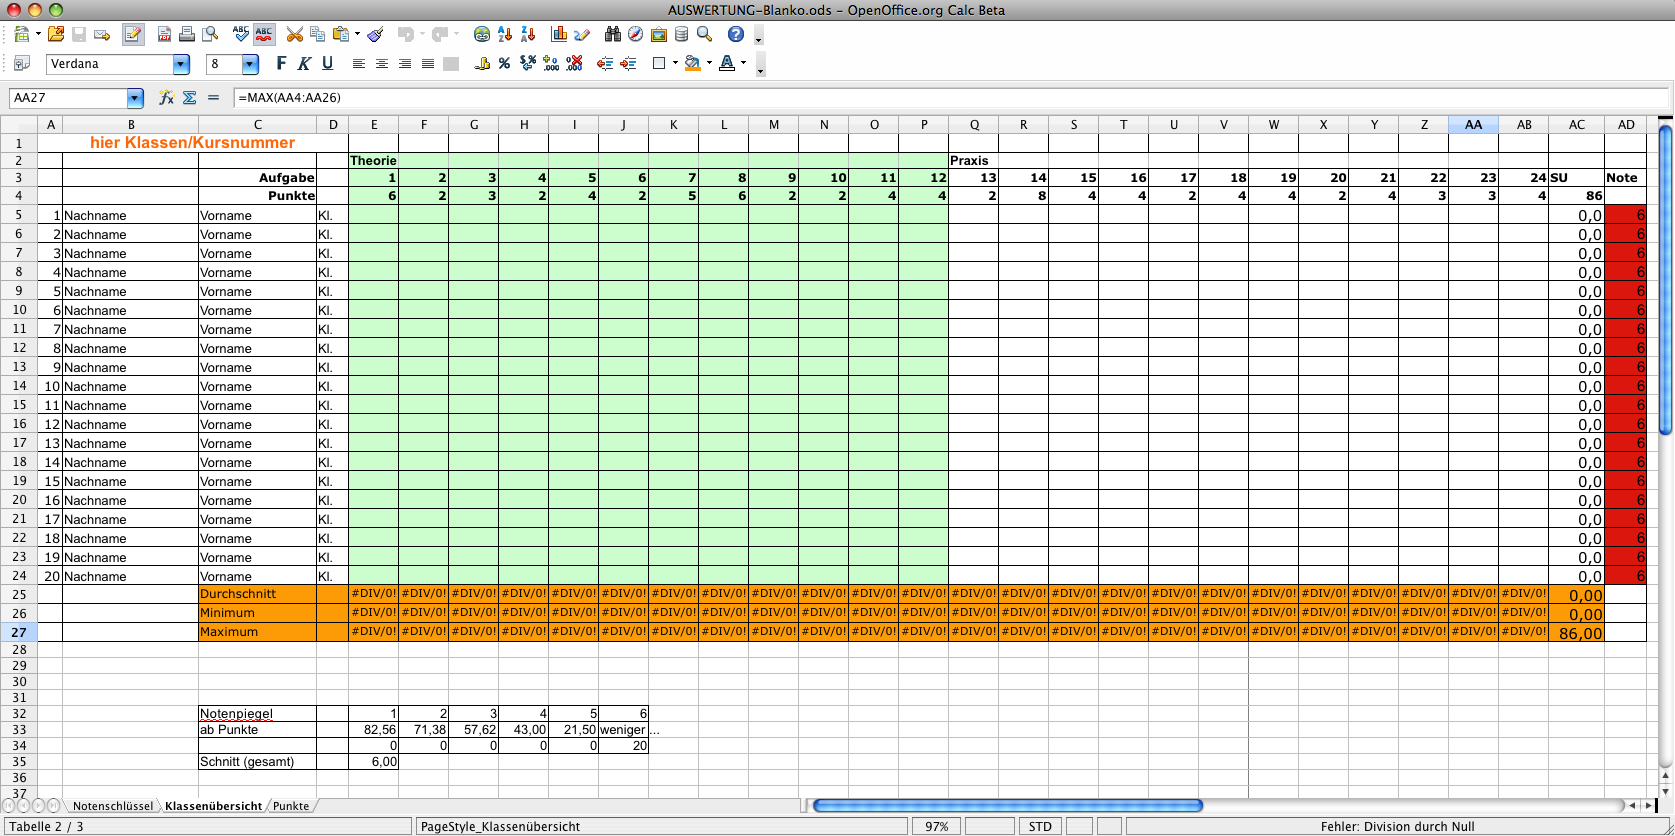Expand the Name Box dropdown
The width and height of the screenshot is (1675, 836).
135,98
